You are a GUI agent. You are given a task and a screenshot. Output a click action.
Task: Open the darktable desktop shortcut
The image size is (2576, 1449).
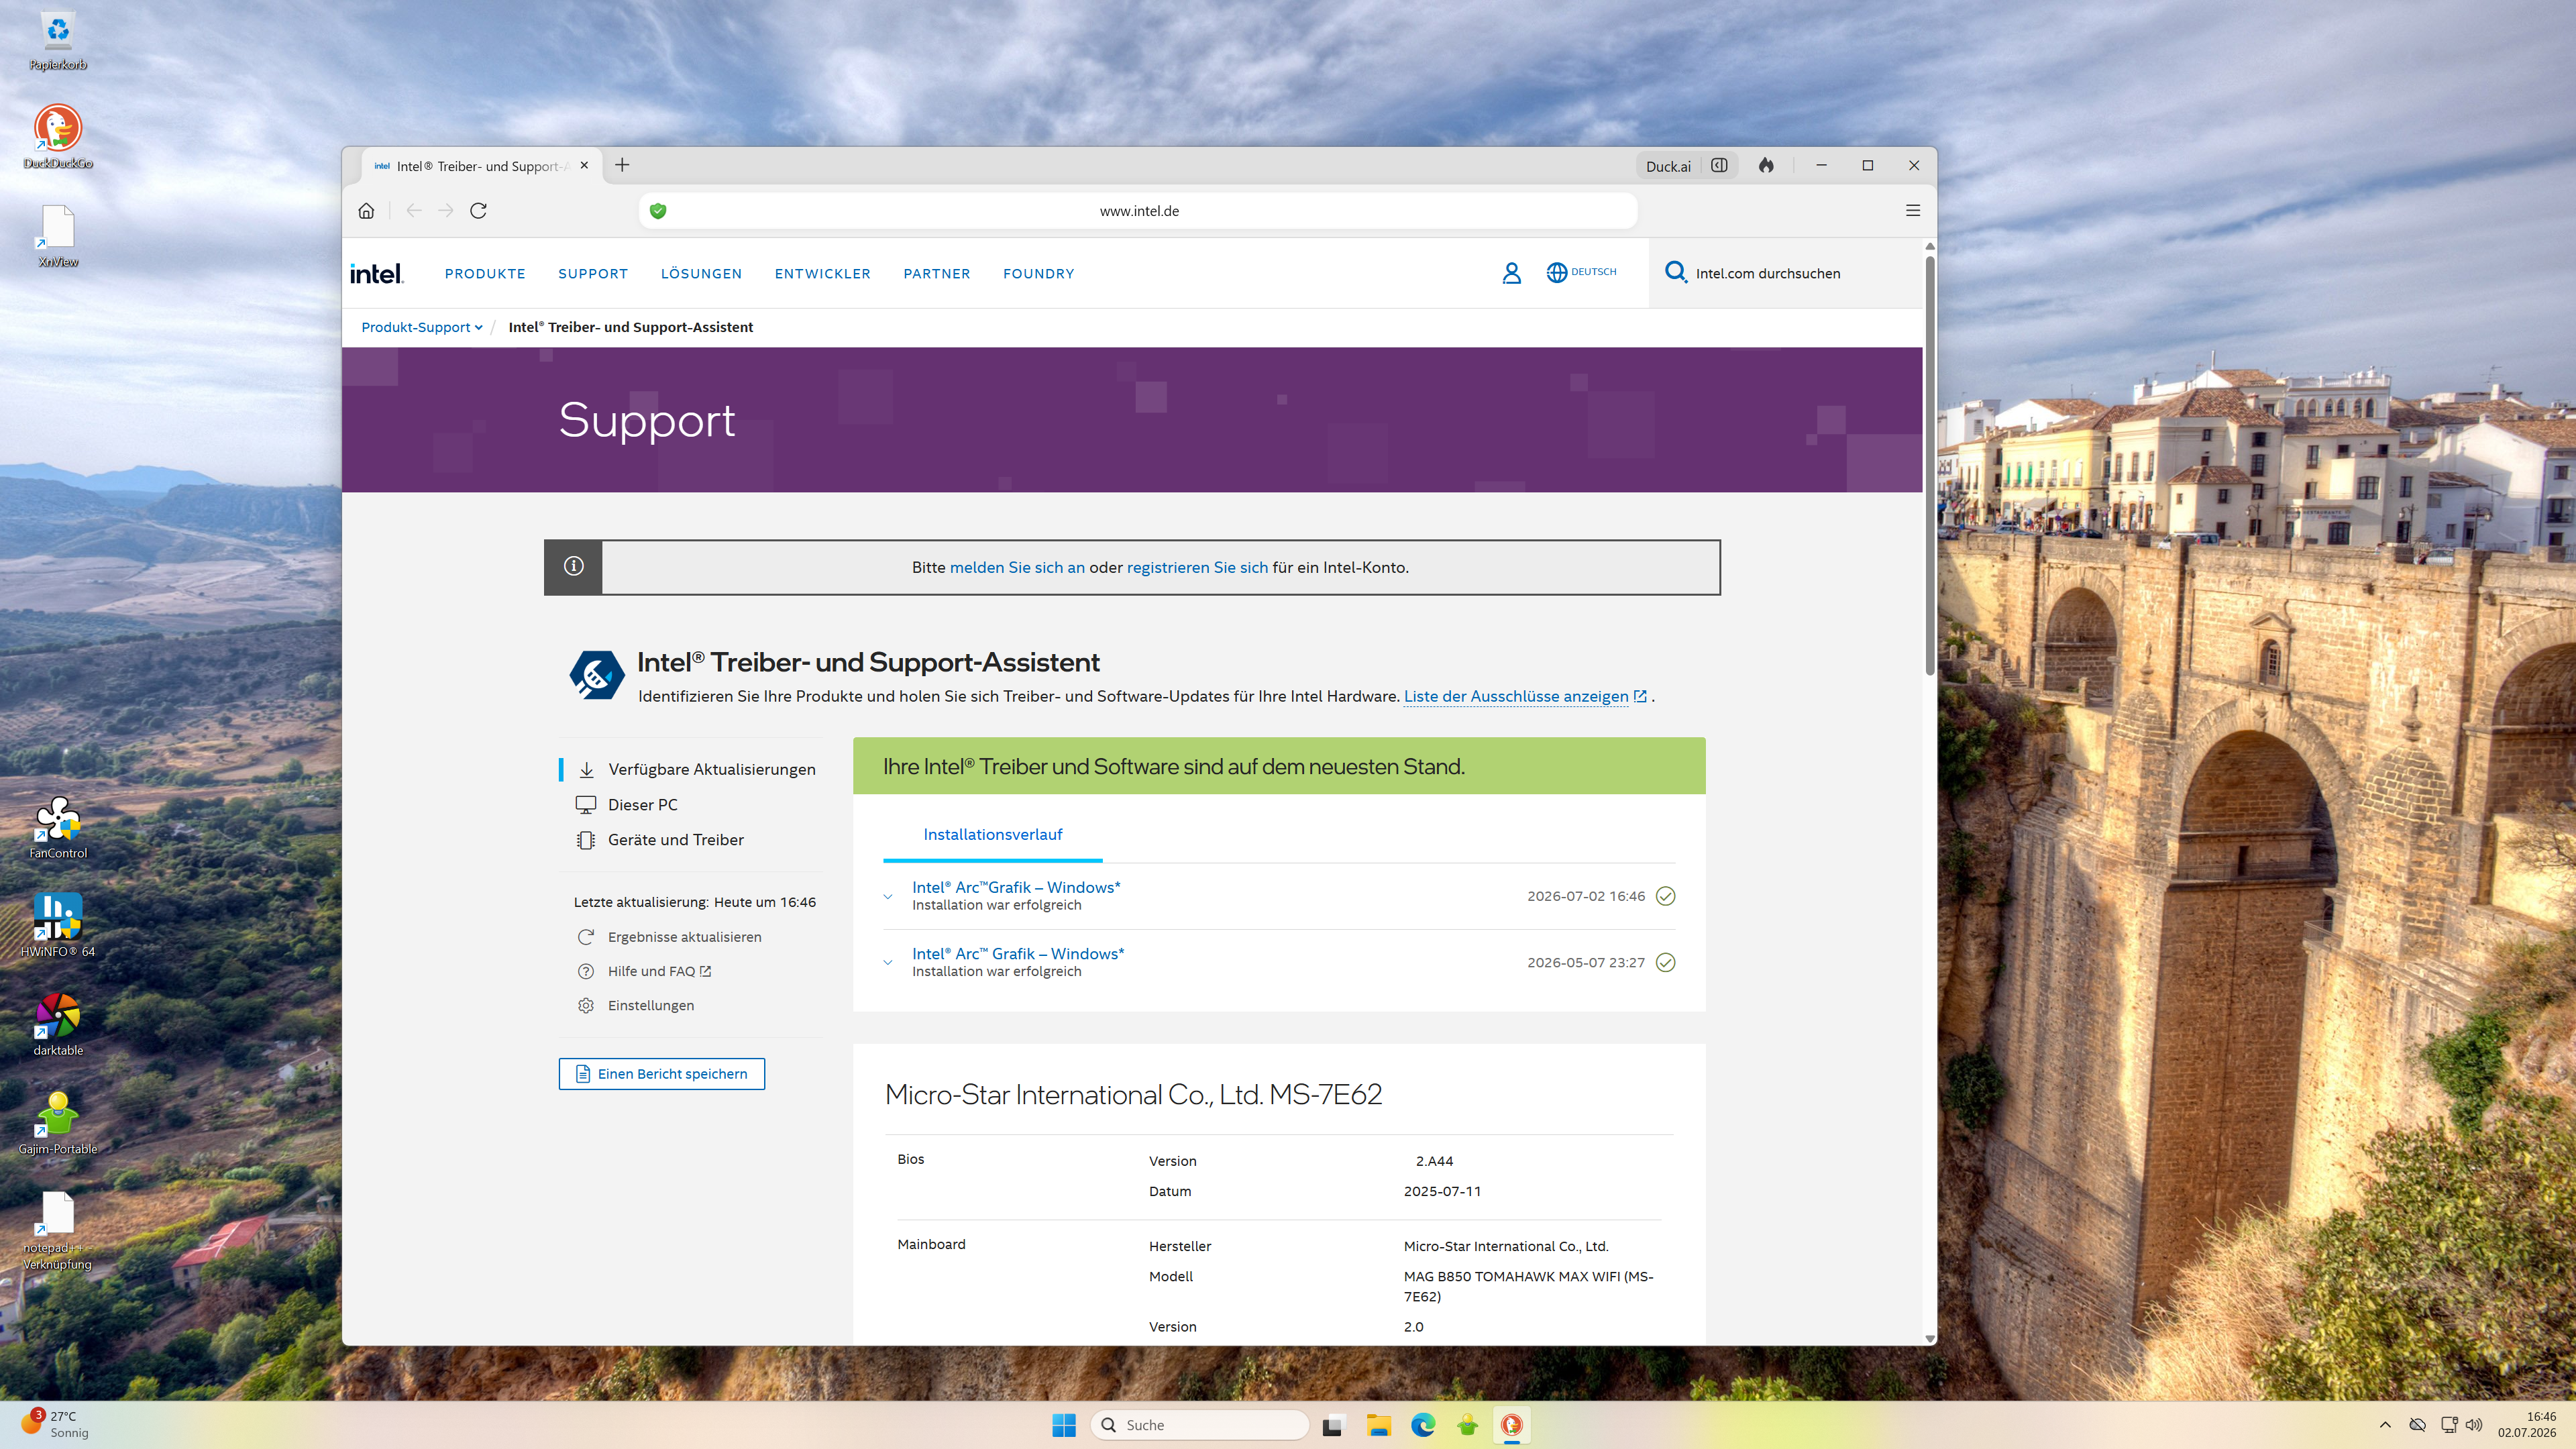(x=58, y=1025)
